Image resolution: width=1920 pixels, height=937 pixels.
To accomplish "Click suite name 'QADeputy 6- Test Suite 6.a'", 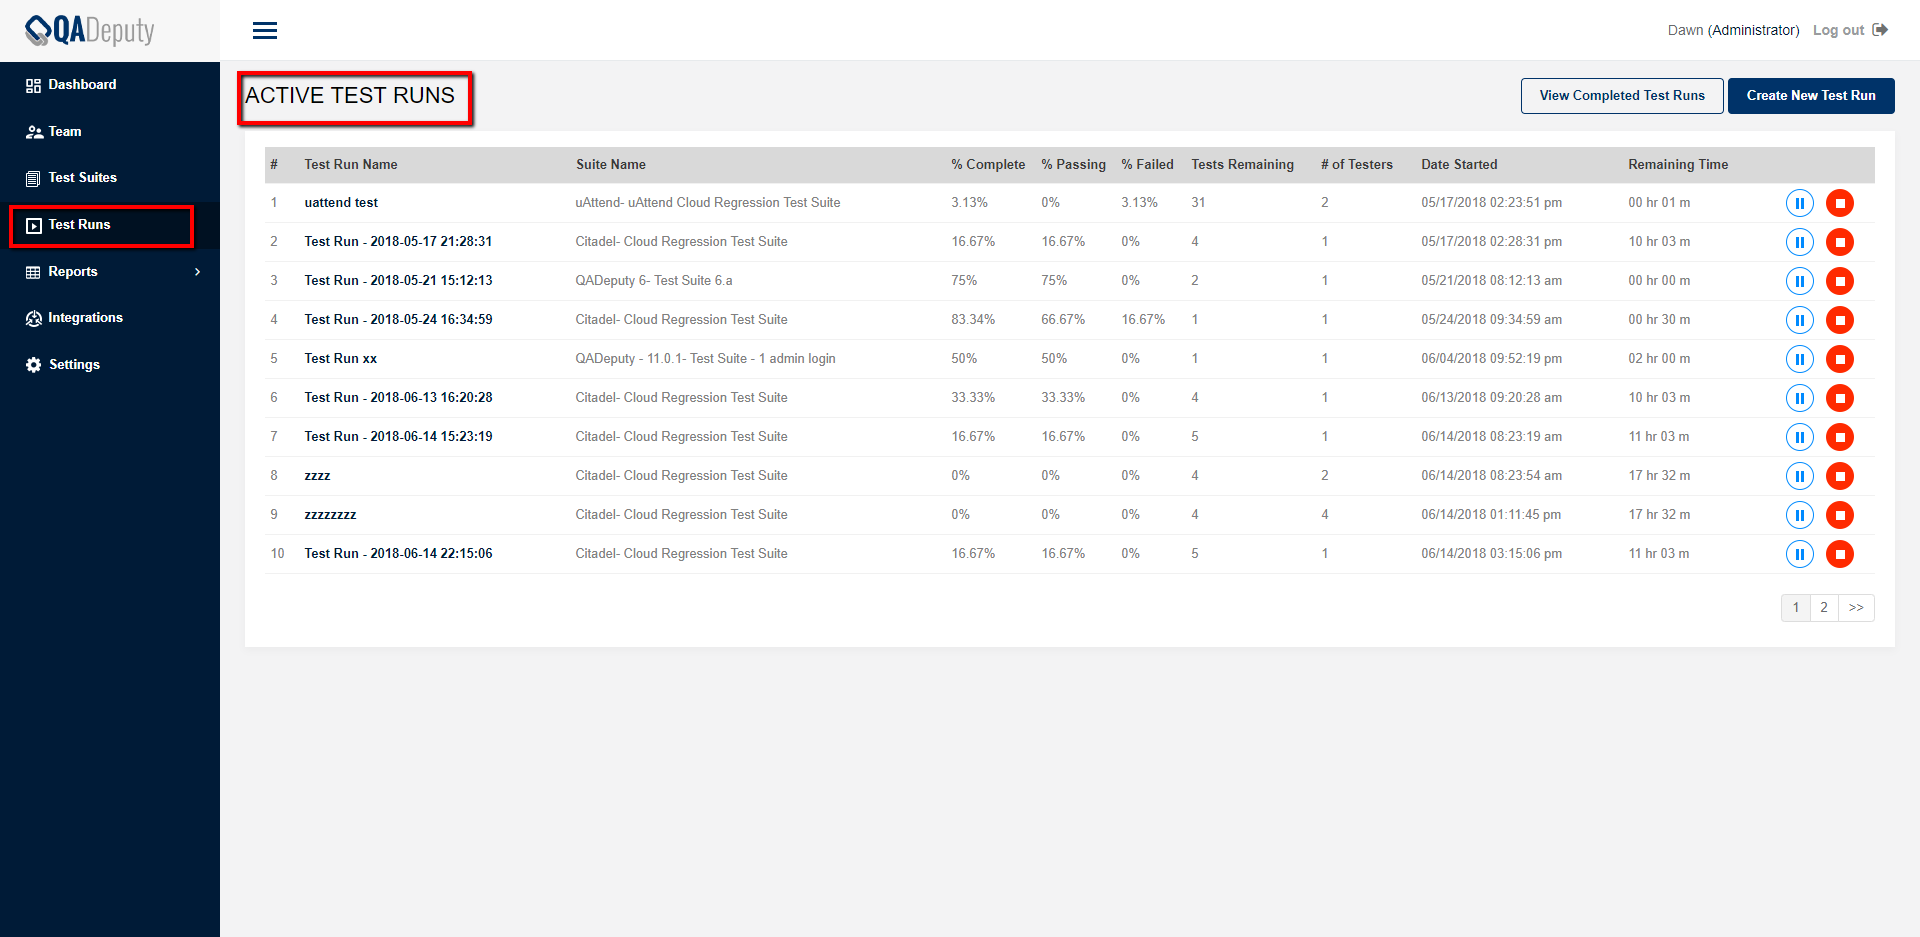I will point(654,281).
